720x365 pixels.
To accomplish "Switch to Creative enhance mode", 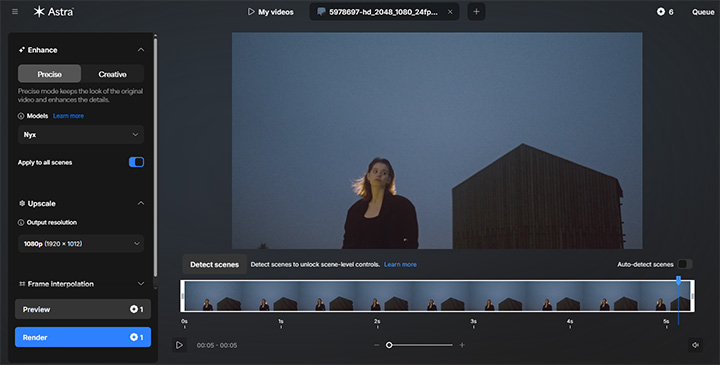I will (x=112, y=74).
